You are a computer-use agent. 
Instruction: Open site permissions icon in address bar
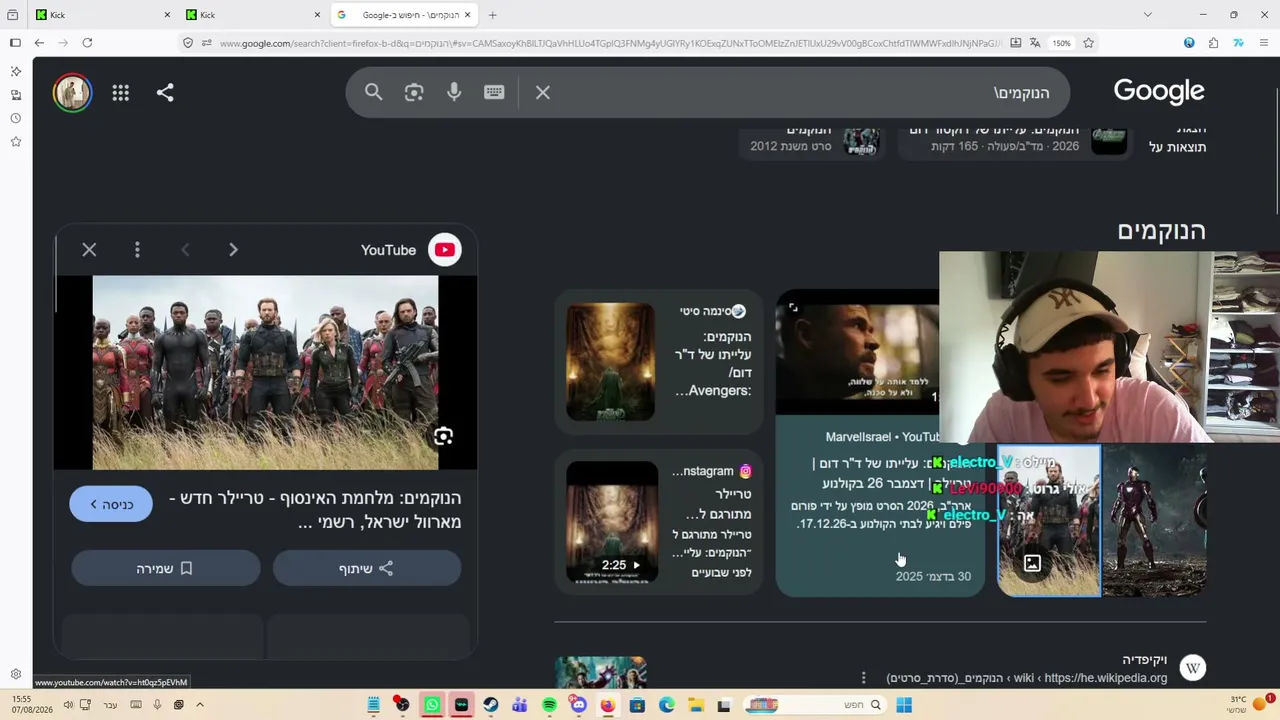pos(206,43)
